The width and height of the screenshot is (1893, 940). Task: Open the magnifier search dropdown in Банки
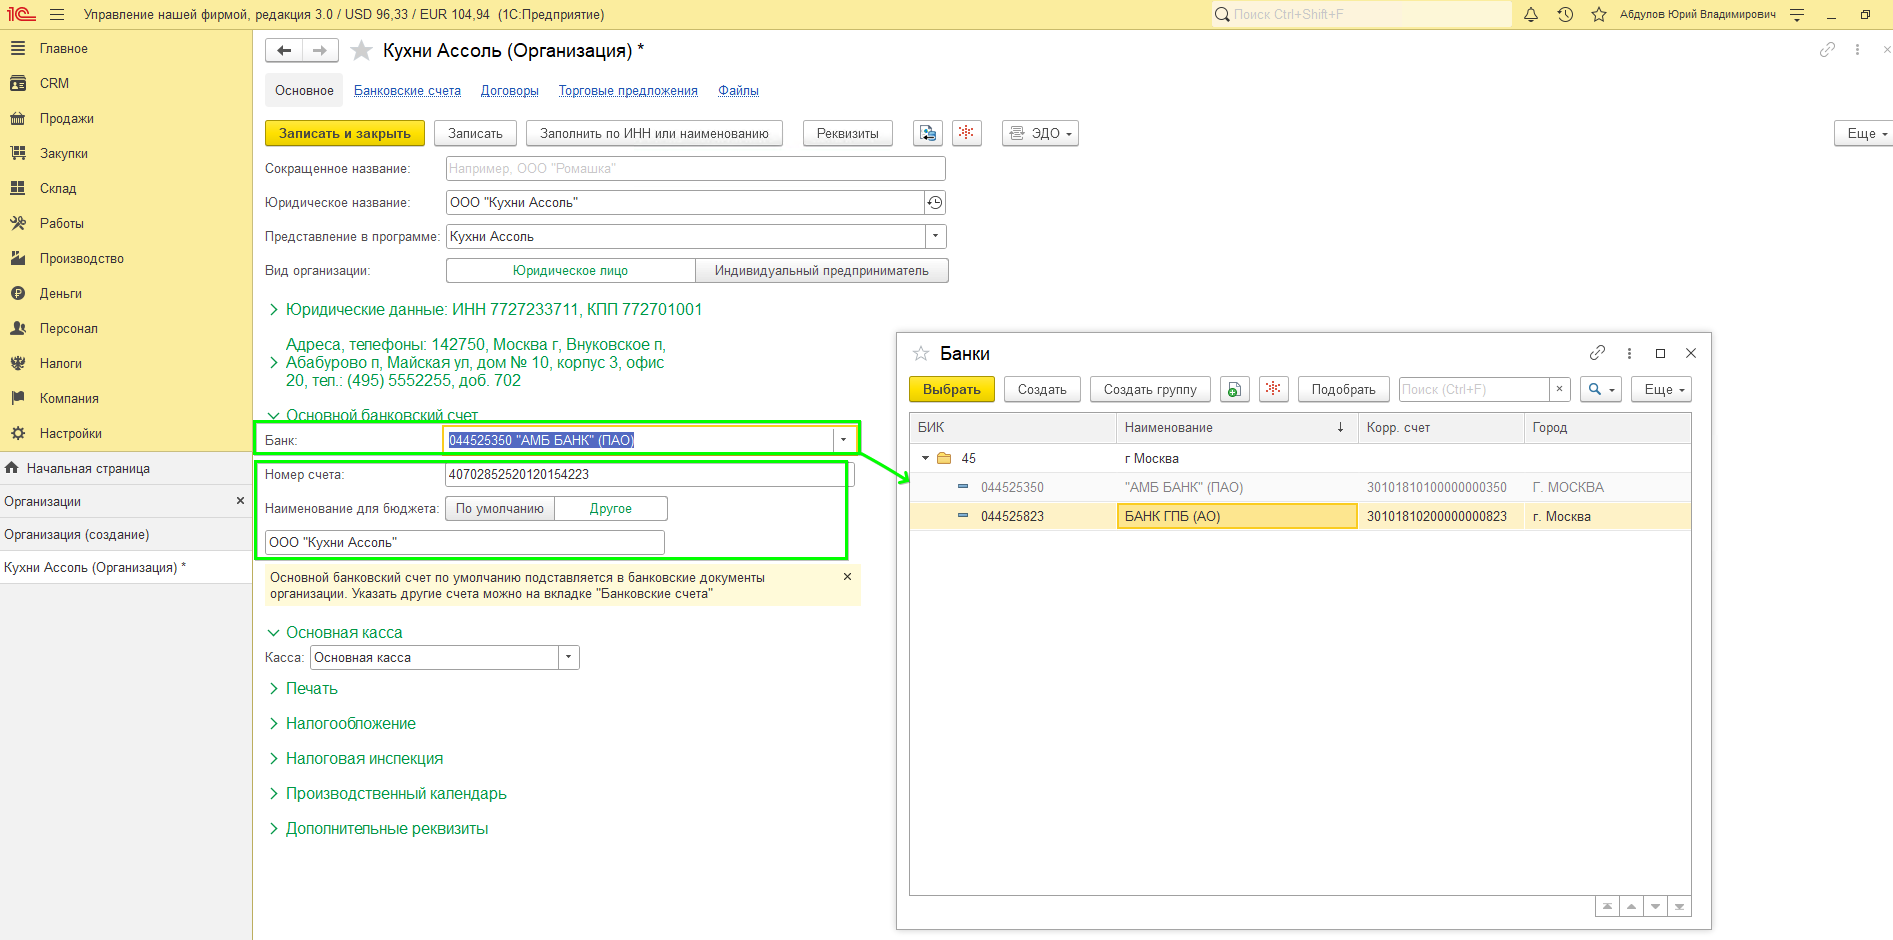1601,389
